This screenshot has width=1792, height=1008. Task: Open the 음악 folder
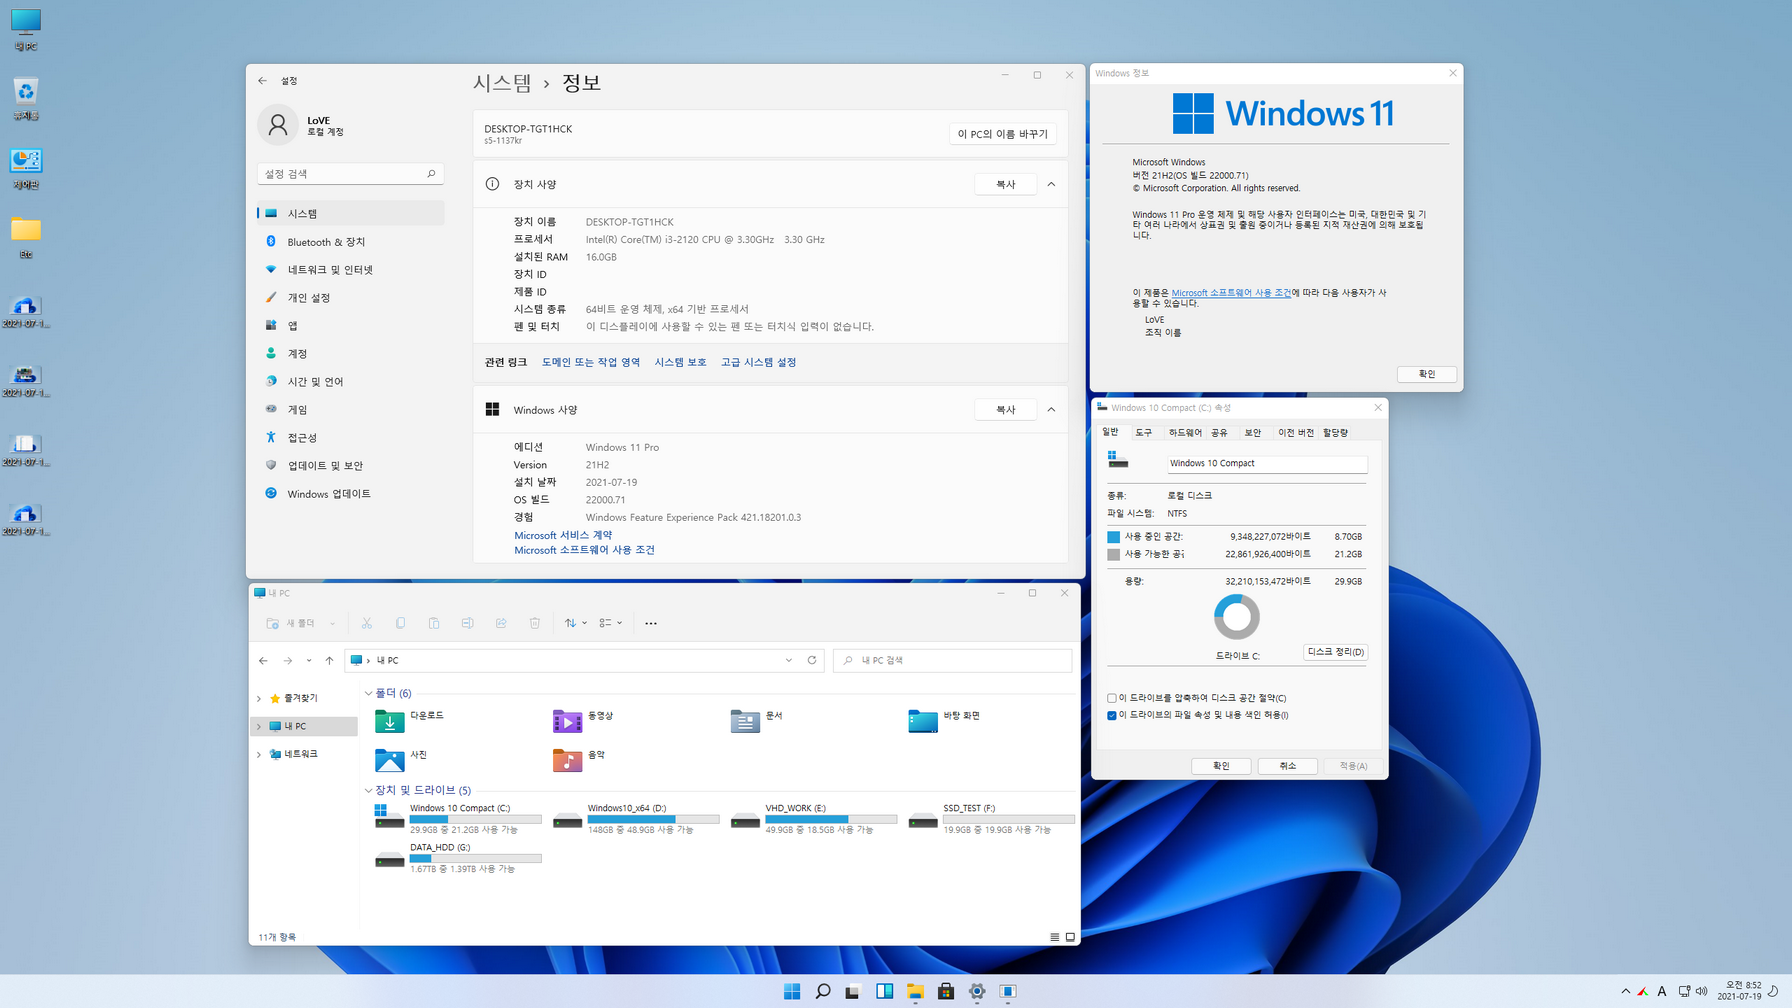click(579, 759)
